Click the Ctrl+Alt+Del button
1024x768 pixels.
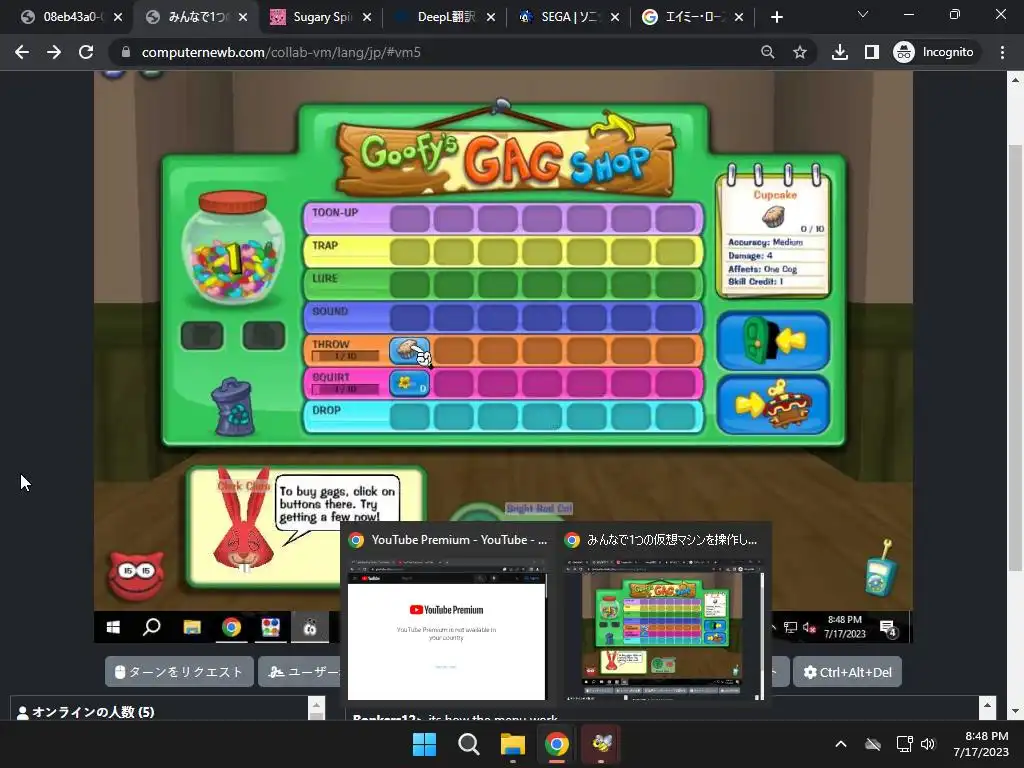[x=848, y=672]
